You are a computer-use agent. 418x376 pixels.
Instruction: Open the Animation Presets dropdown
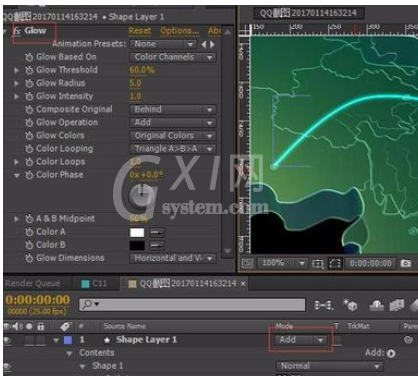(163, 44)
